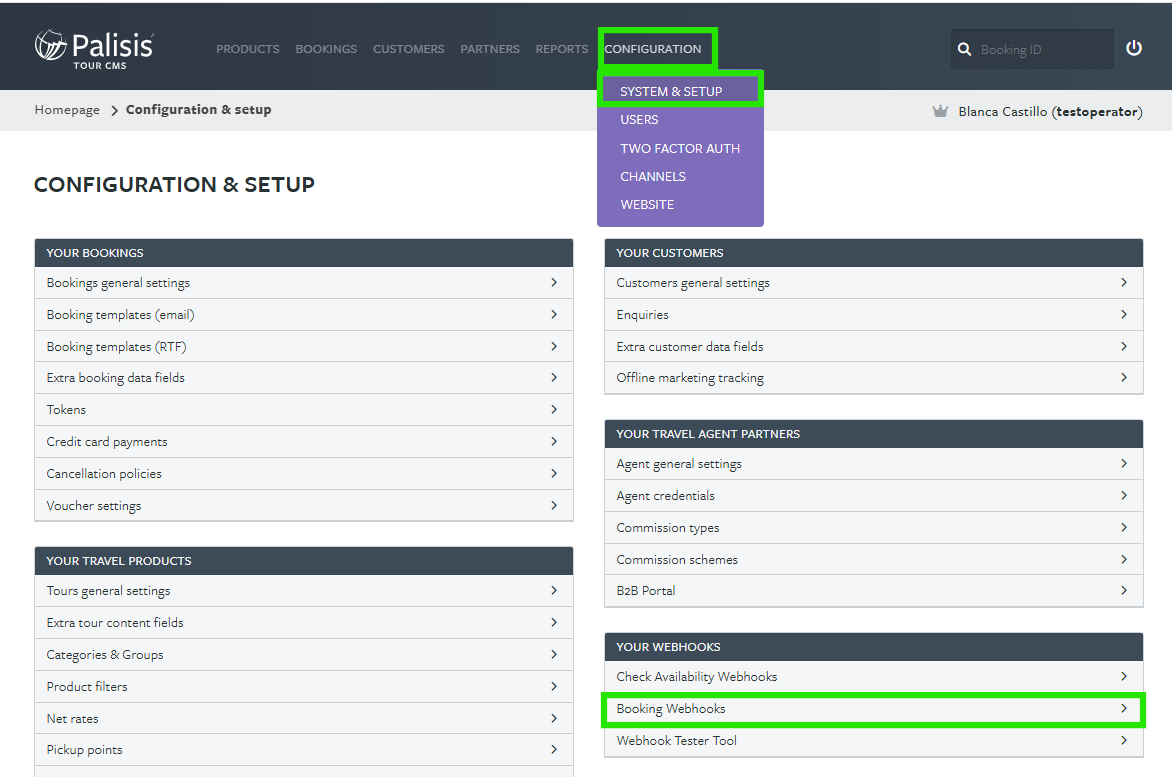Click the crown icon beside Blanca Castillo
1172x777 pixels.
pyautogui.click(x=940, y=111)
